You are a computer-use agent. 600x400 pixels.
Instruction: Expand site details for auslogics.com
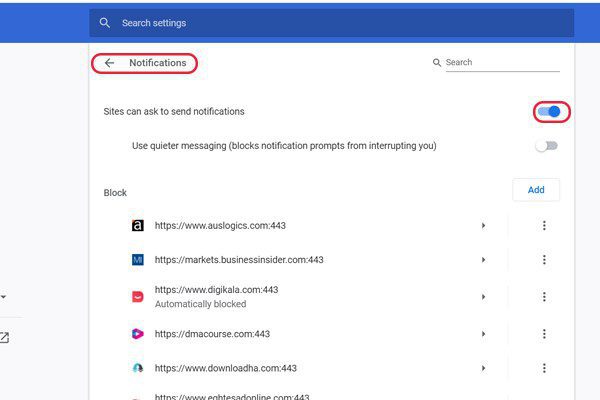[x=484, y=225]
